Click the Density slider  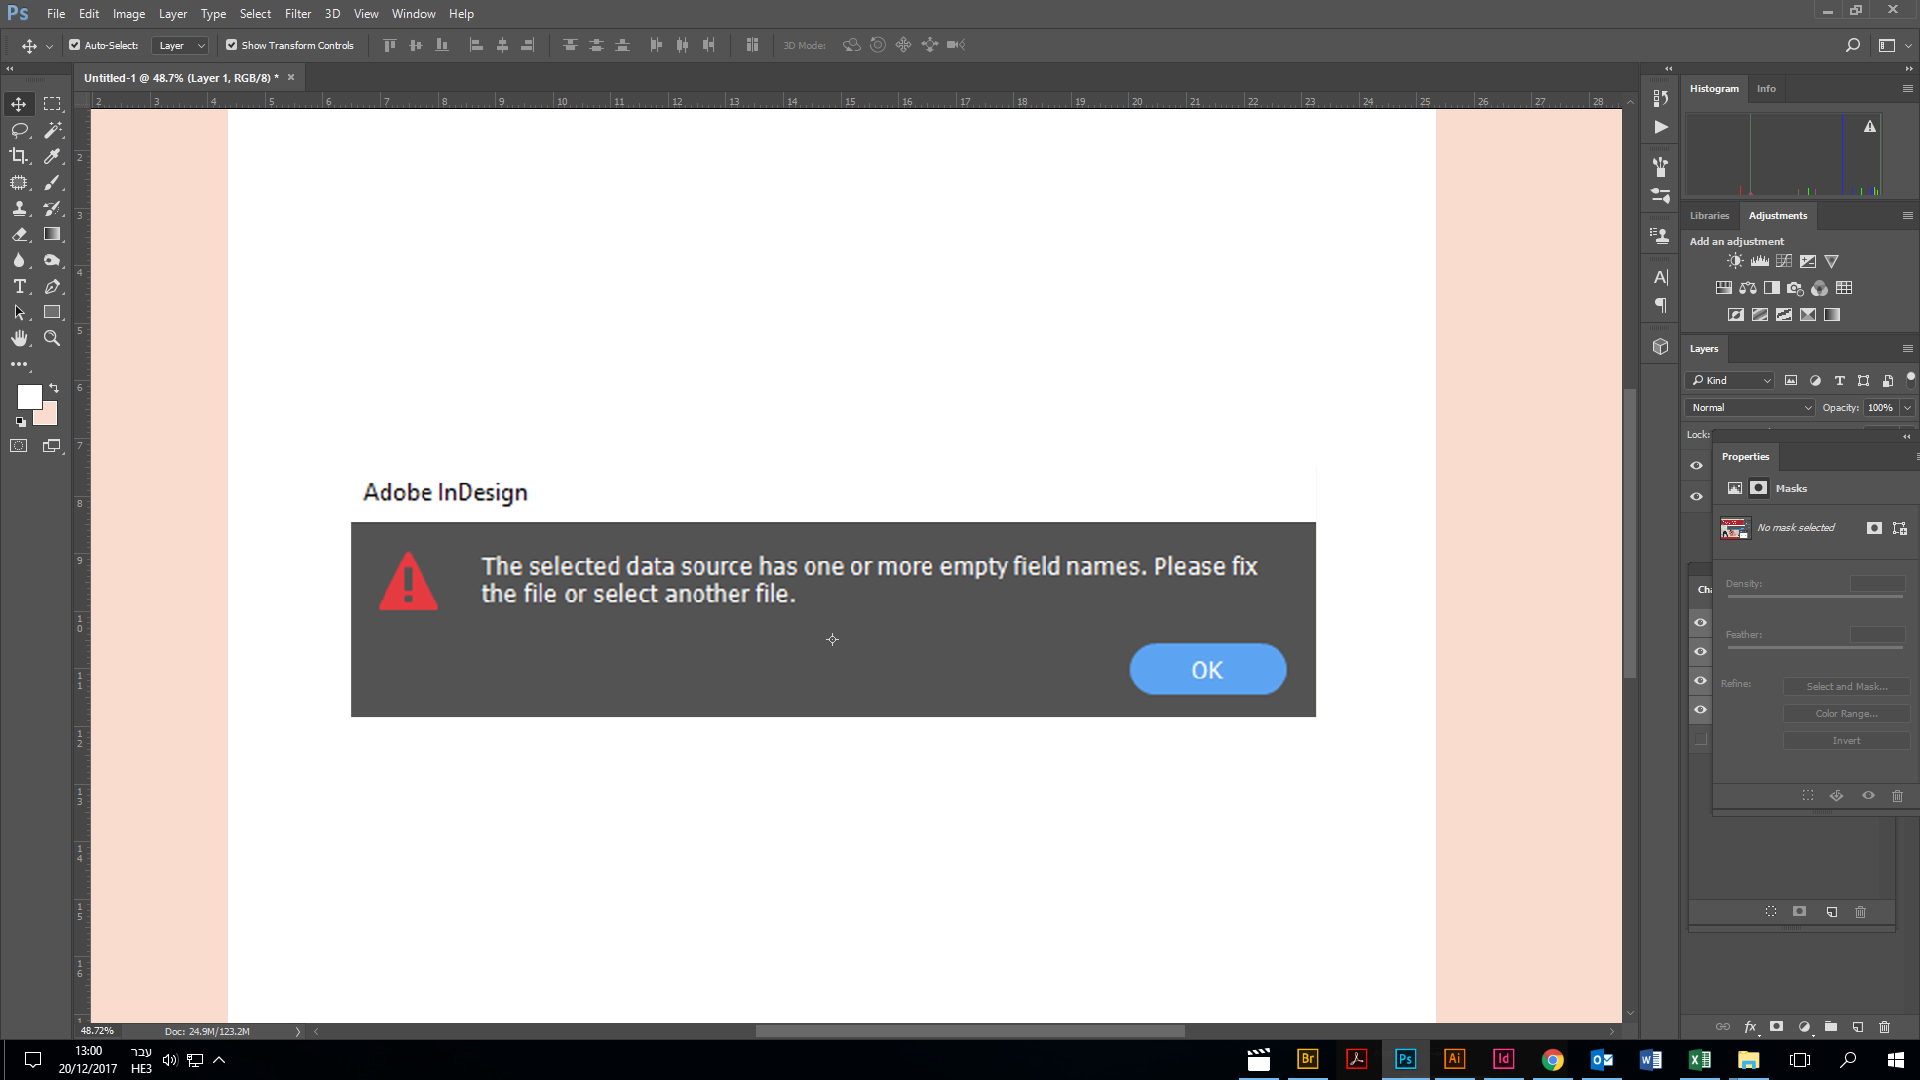(1814, 597)
